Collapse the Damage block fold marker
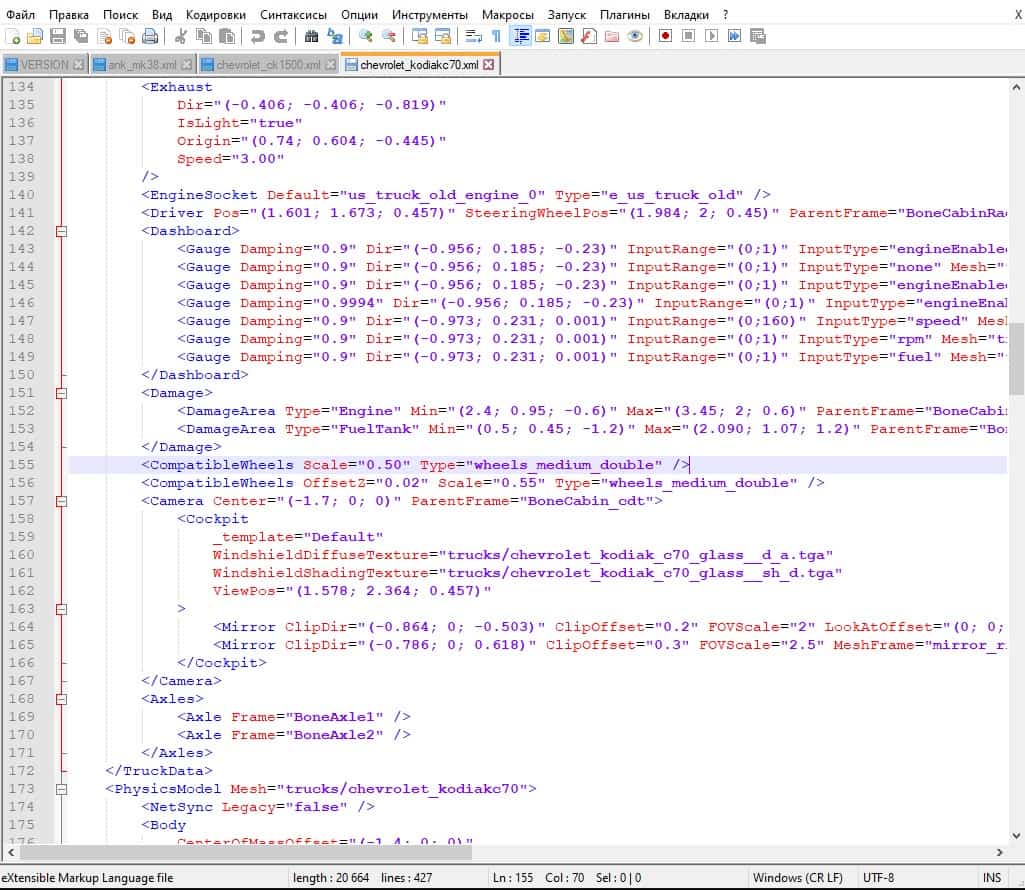The width and height of the screenshot is (1025, 890). 62,393
